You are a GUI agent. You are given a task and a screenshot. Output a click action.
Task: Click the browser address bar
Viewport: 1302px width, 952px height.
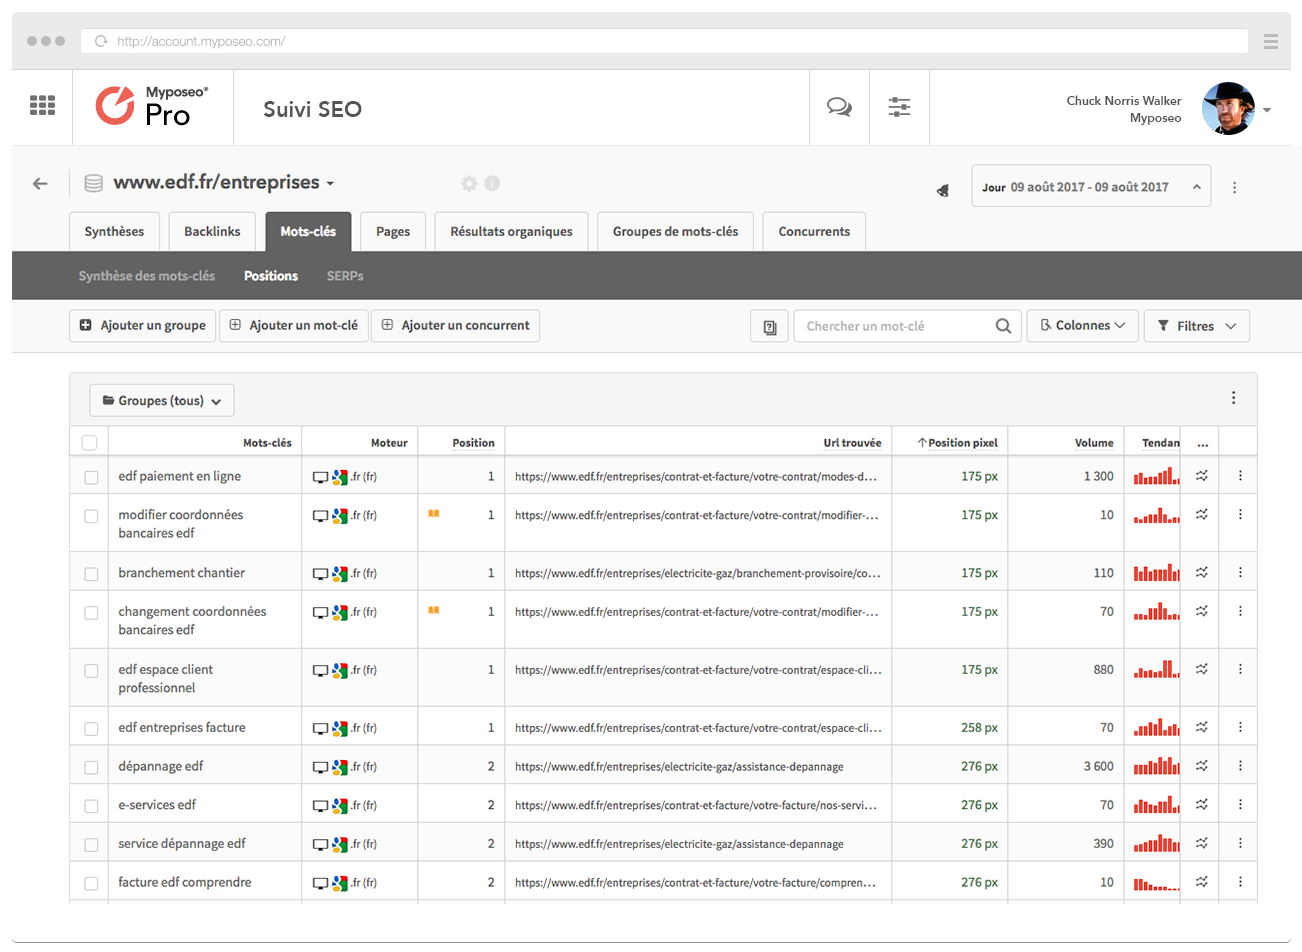664,41
